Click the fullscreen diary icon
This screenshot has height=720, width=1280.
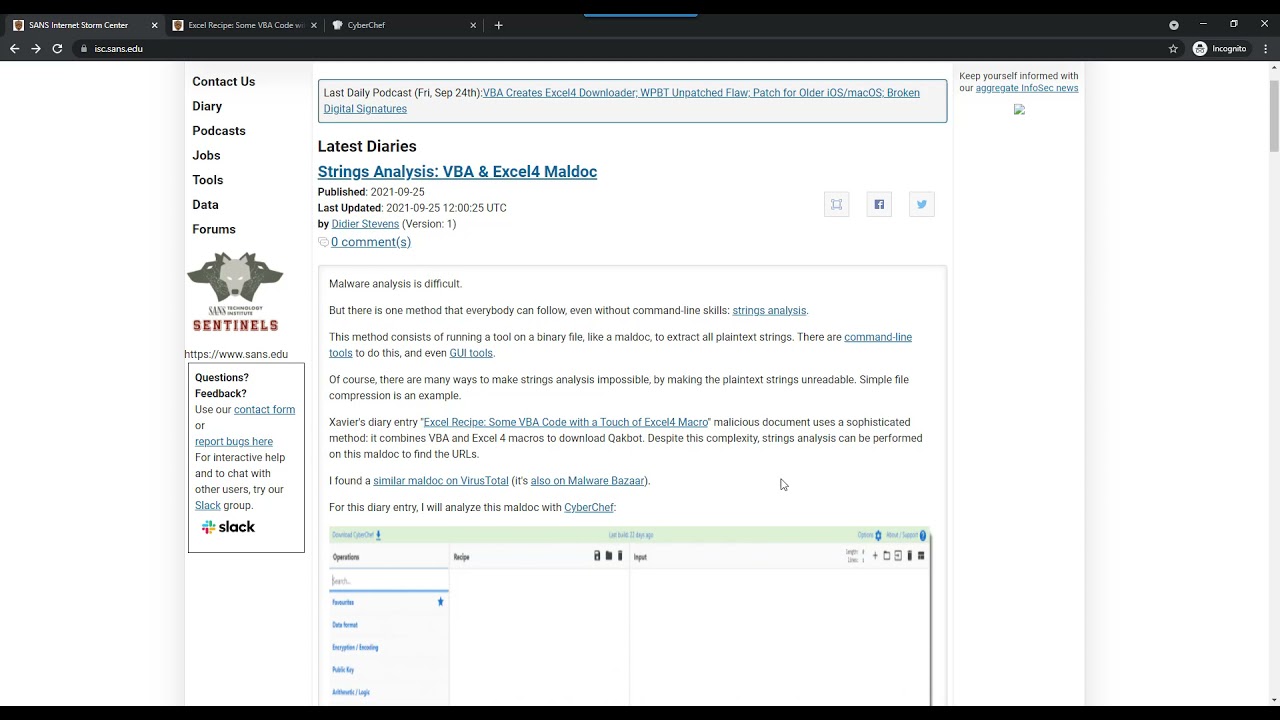point(836,204)
